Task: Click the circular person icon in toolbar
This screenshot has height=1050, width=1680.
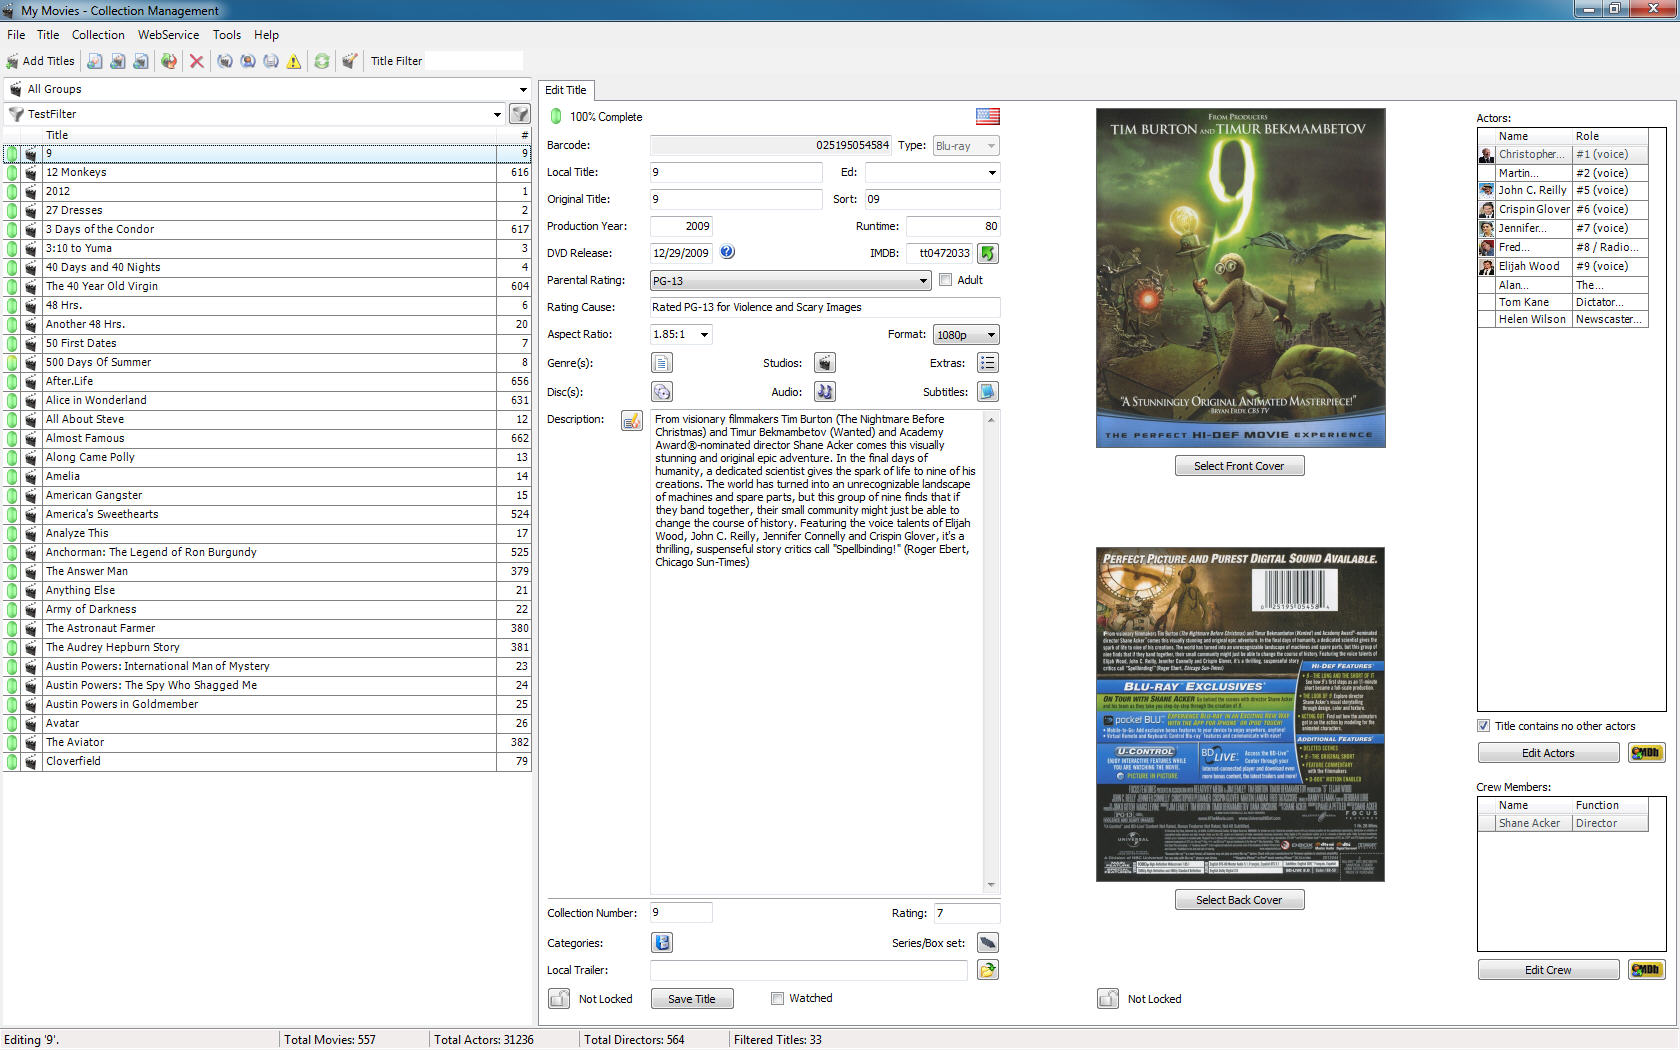Action: (248, 61)
